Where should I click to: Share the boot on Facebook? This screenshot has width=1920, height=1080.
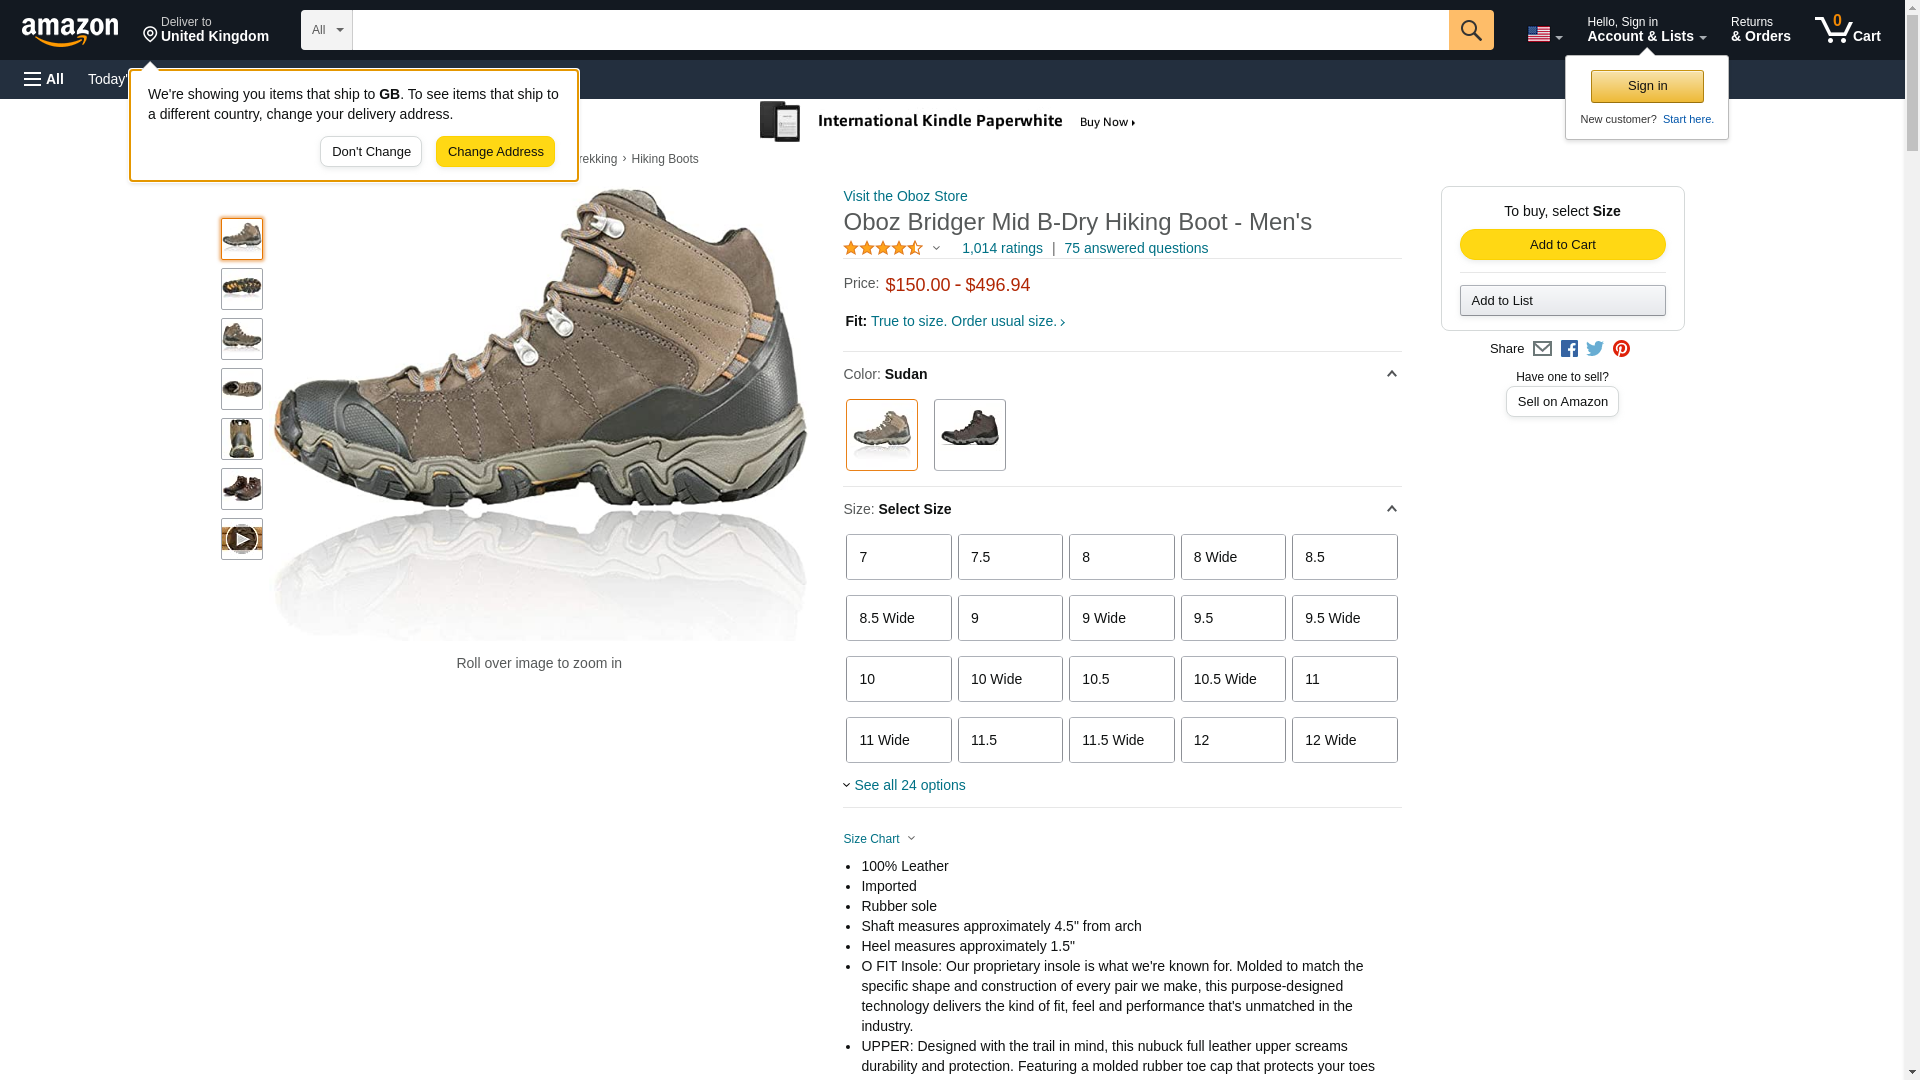[x=1569, y=349]
